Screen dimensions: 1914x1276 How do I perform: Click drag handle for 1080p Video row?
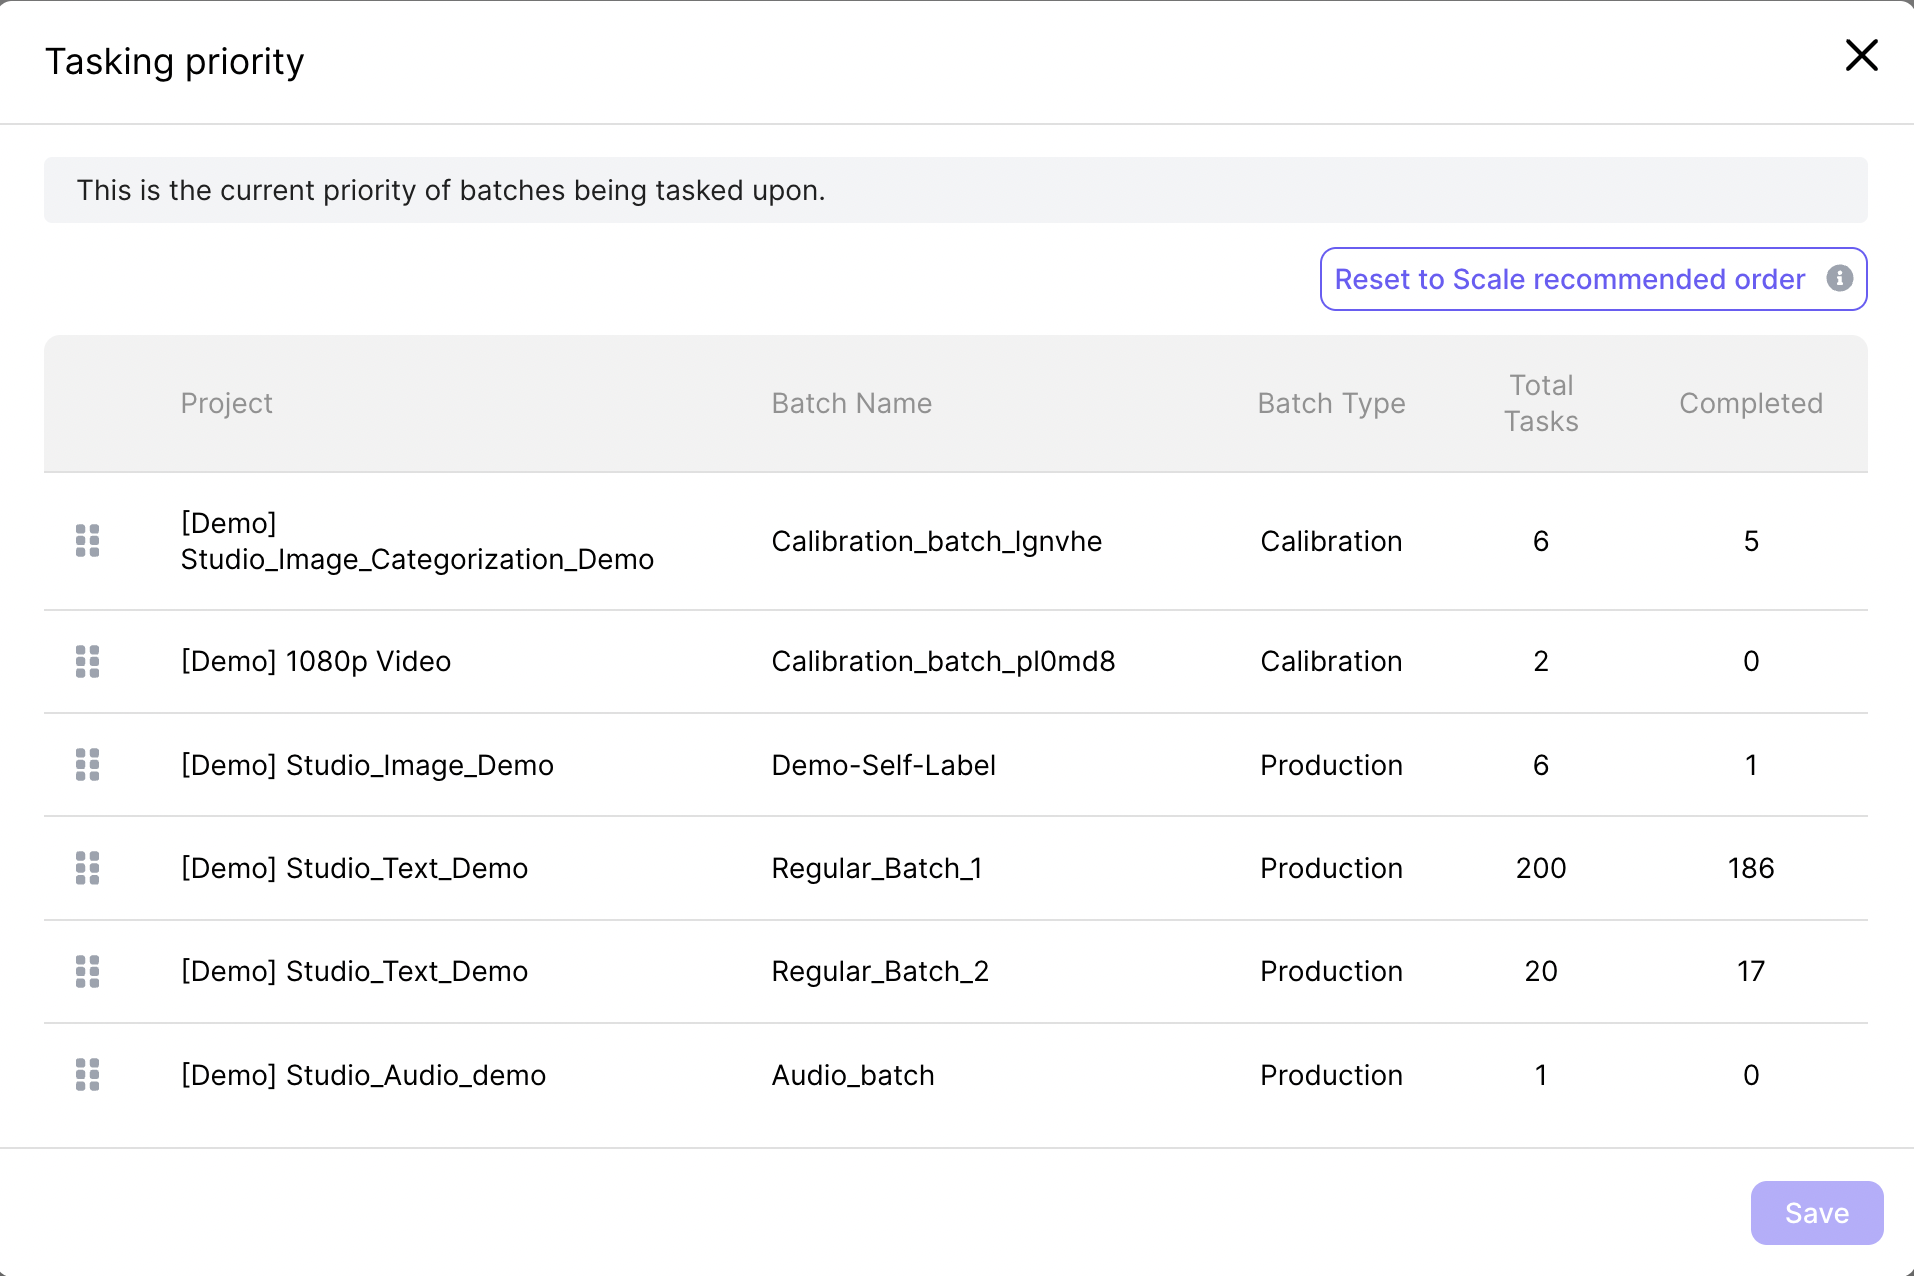88,661
